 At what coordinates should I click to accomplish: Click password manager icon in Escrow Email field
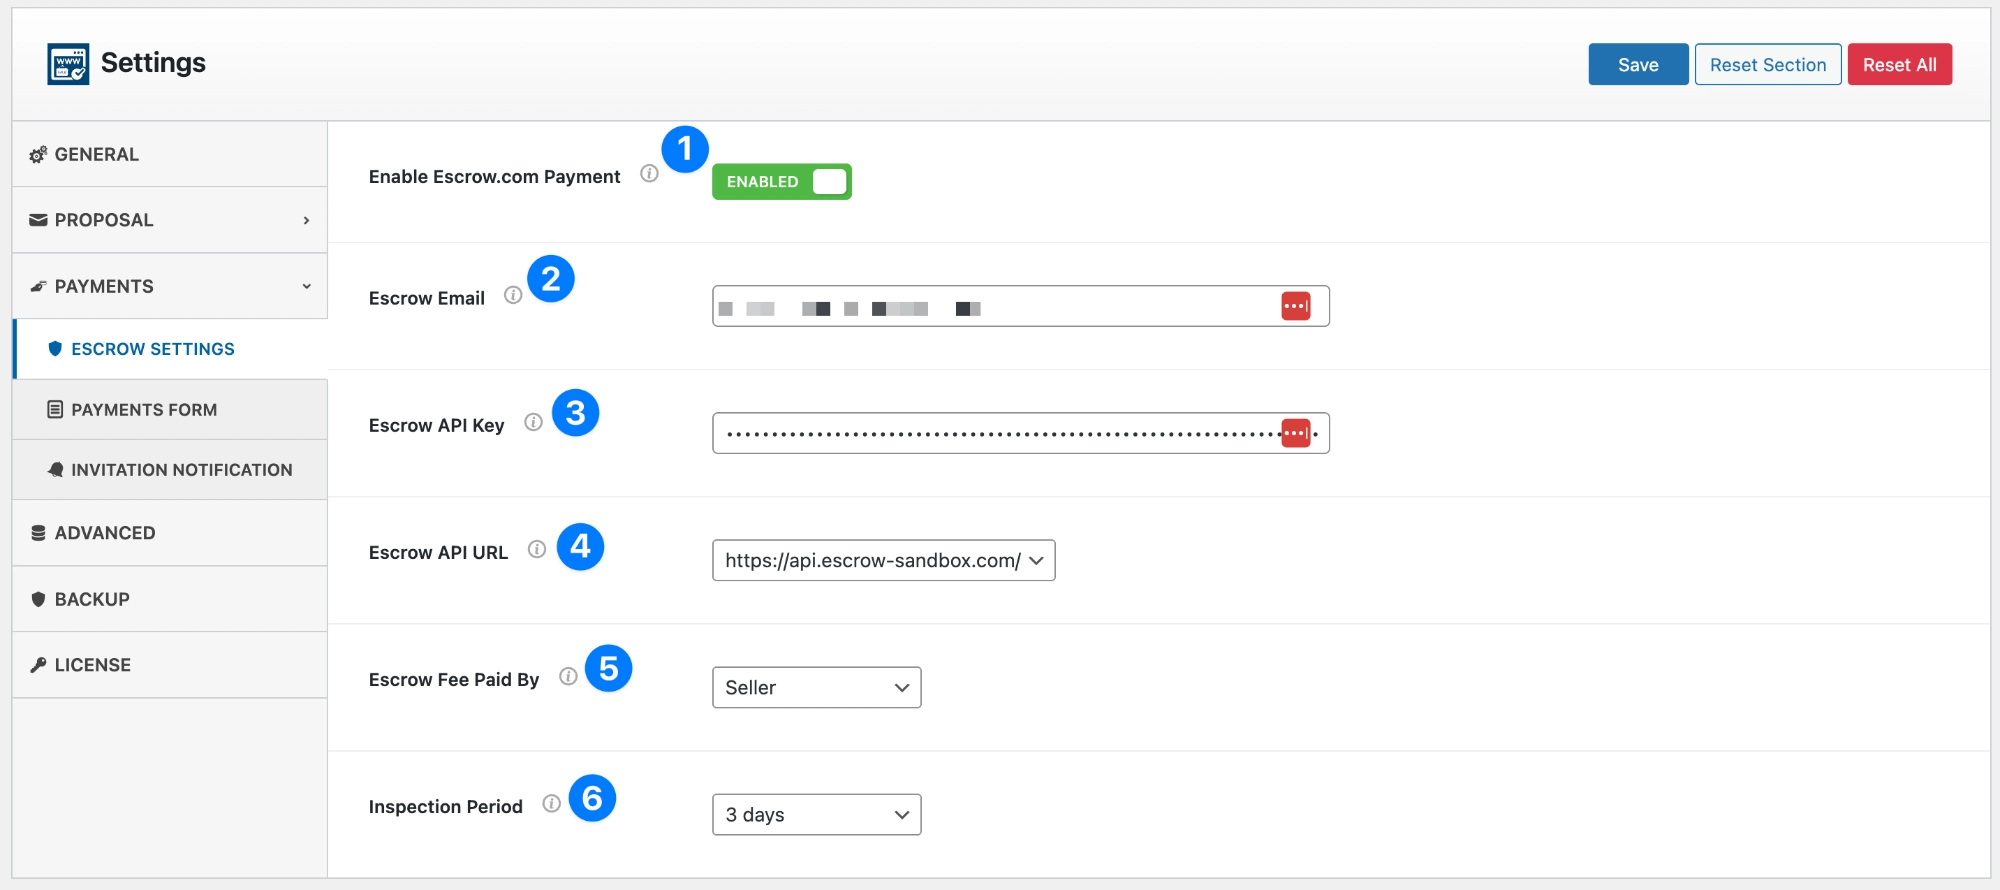pyautogui.click(x=1296, y=306)
